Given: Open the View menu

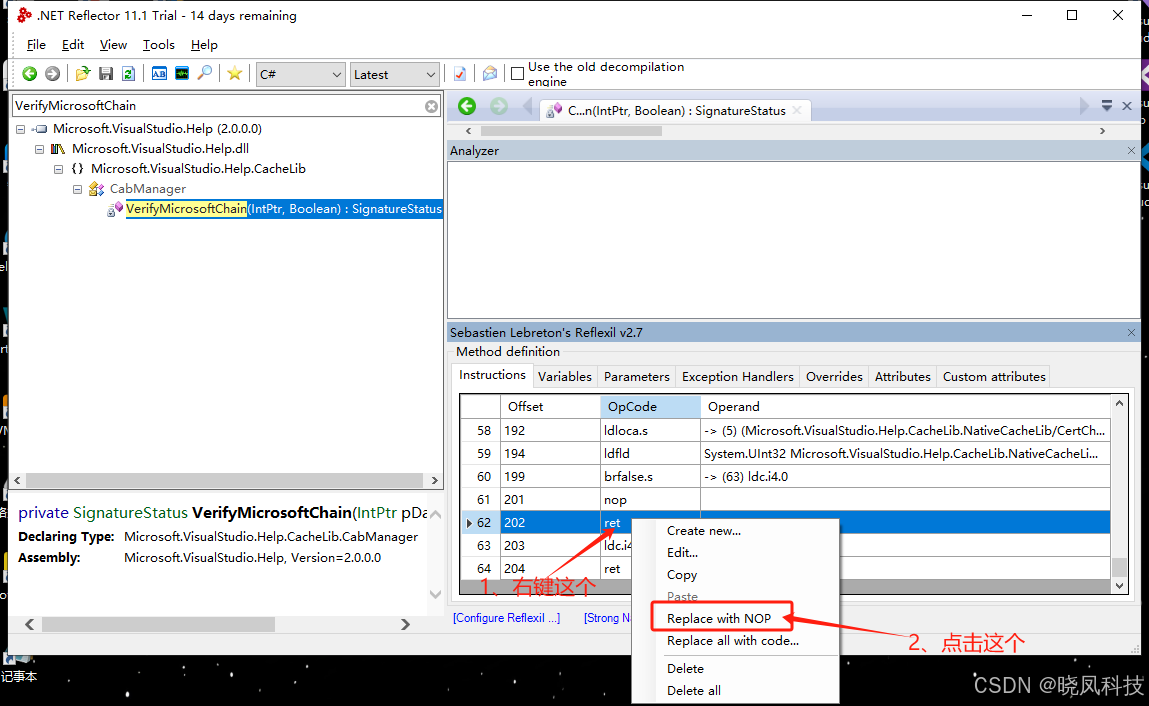Looking at the screenshot, I should tap(113, 45).
